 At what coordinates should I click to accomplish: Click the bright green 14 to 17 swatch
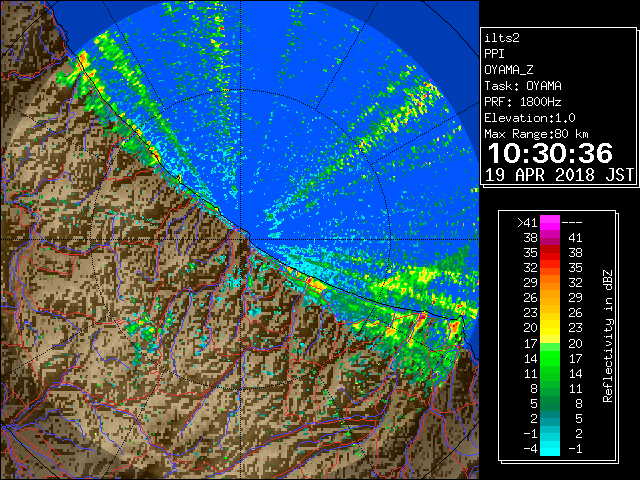550,358
